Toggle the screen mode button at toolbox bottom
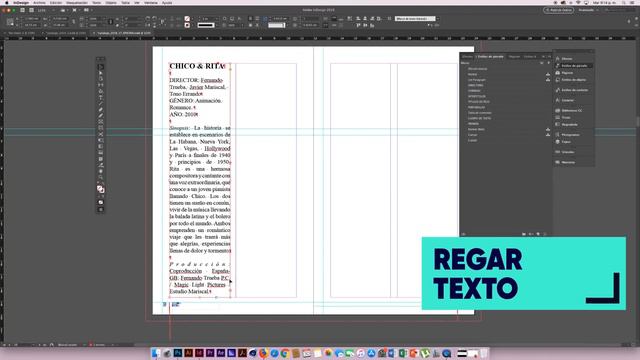640x360 pixels. click(x=101, y=209)
